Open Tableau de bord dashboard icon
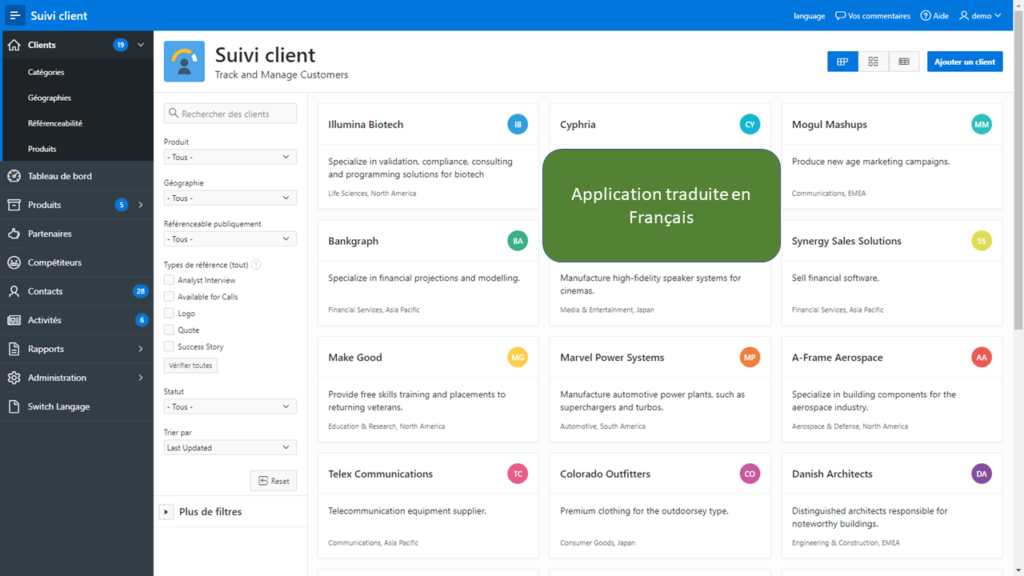The height and width of the screenshot is (576, 1024). coord(14,176)
